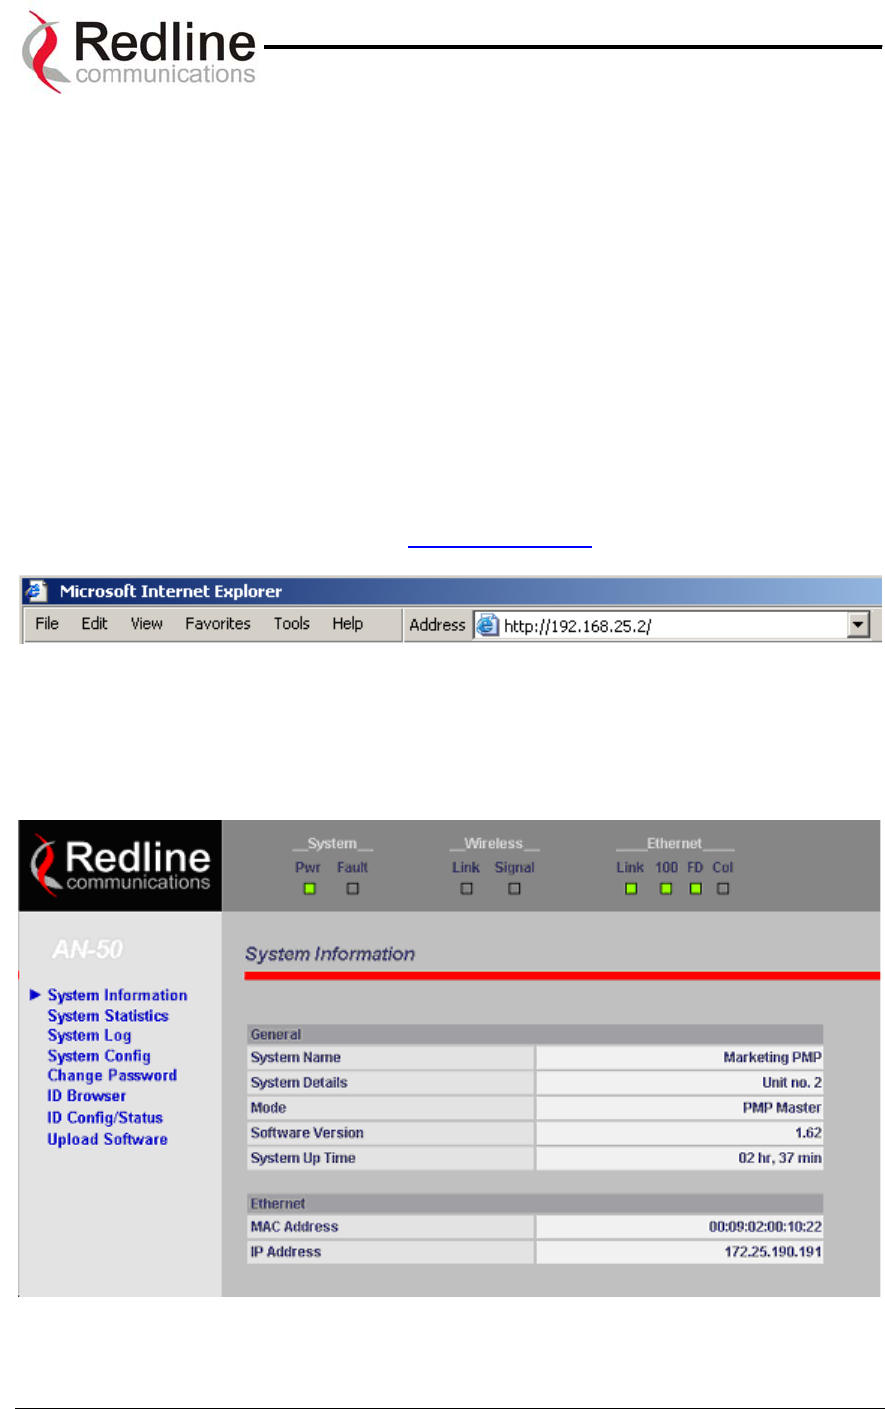Image resolution: width=885 pixels, height=1409 pixels.
Task: Click the Ethernet 100 LED indicator
Action: pos(666,889)
